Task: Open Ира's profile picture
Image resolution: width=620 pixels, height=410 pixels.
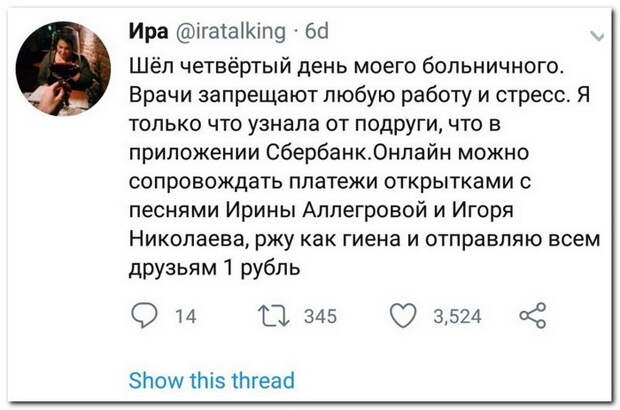Action: coord(63,68)
